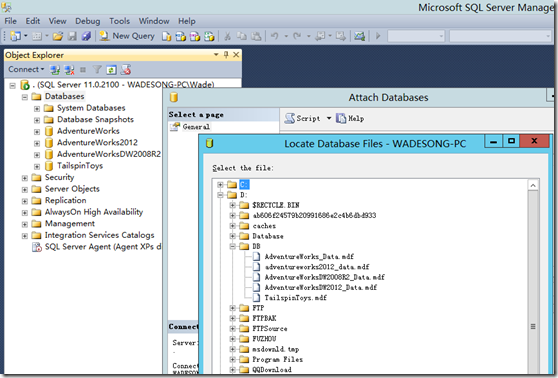Click the Paste clipboard icon
This screenshot has height=378, width=558.
coord(256,36)
